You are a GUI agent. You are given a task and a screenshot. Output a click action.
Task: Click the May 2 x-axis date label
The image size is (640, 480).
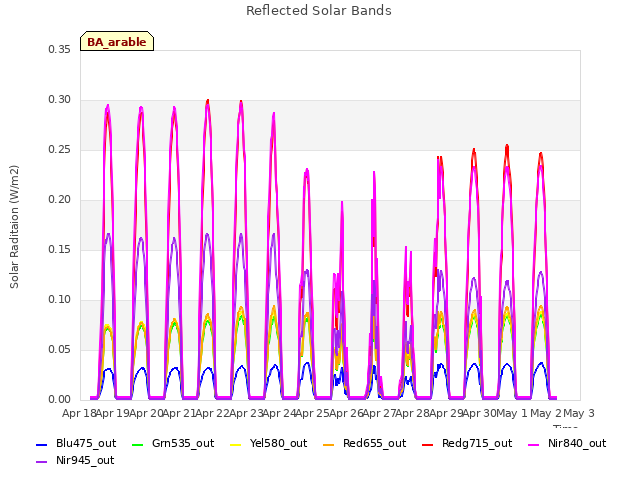pos(546,414)
